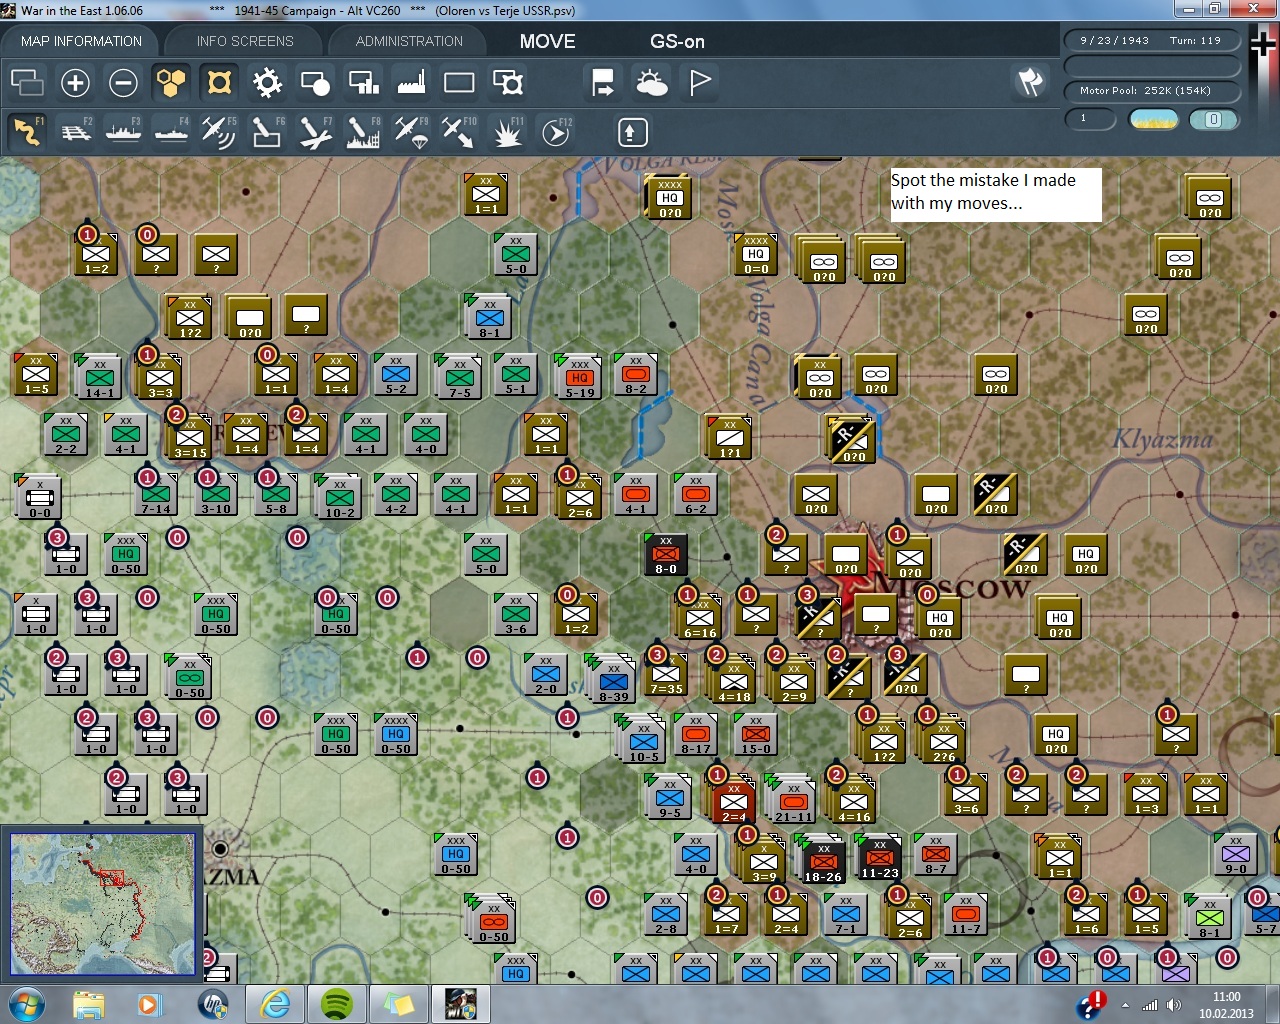Click the date and turn display
This screenshot has height=1024, width=1280.
click(1151, 41)
